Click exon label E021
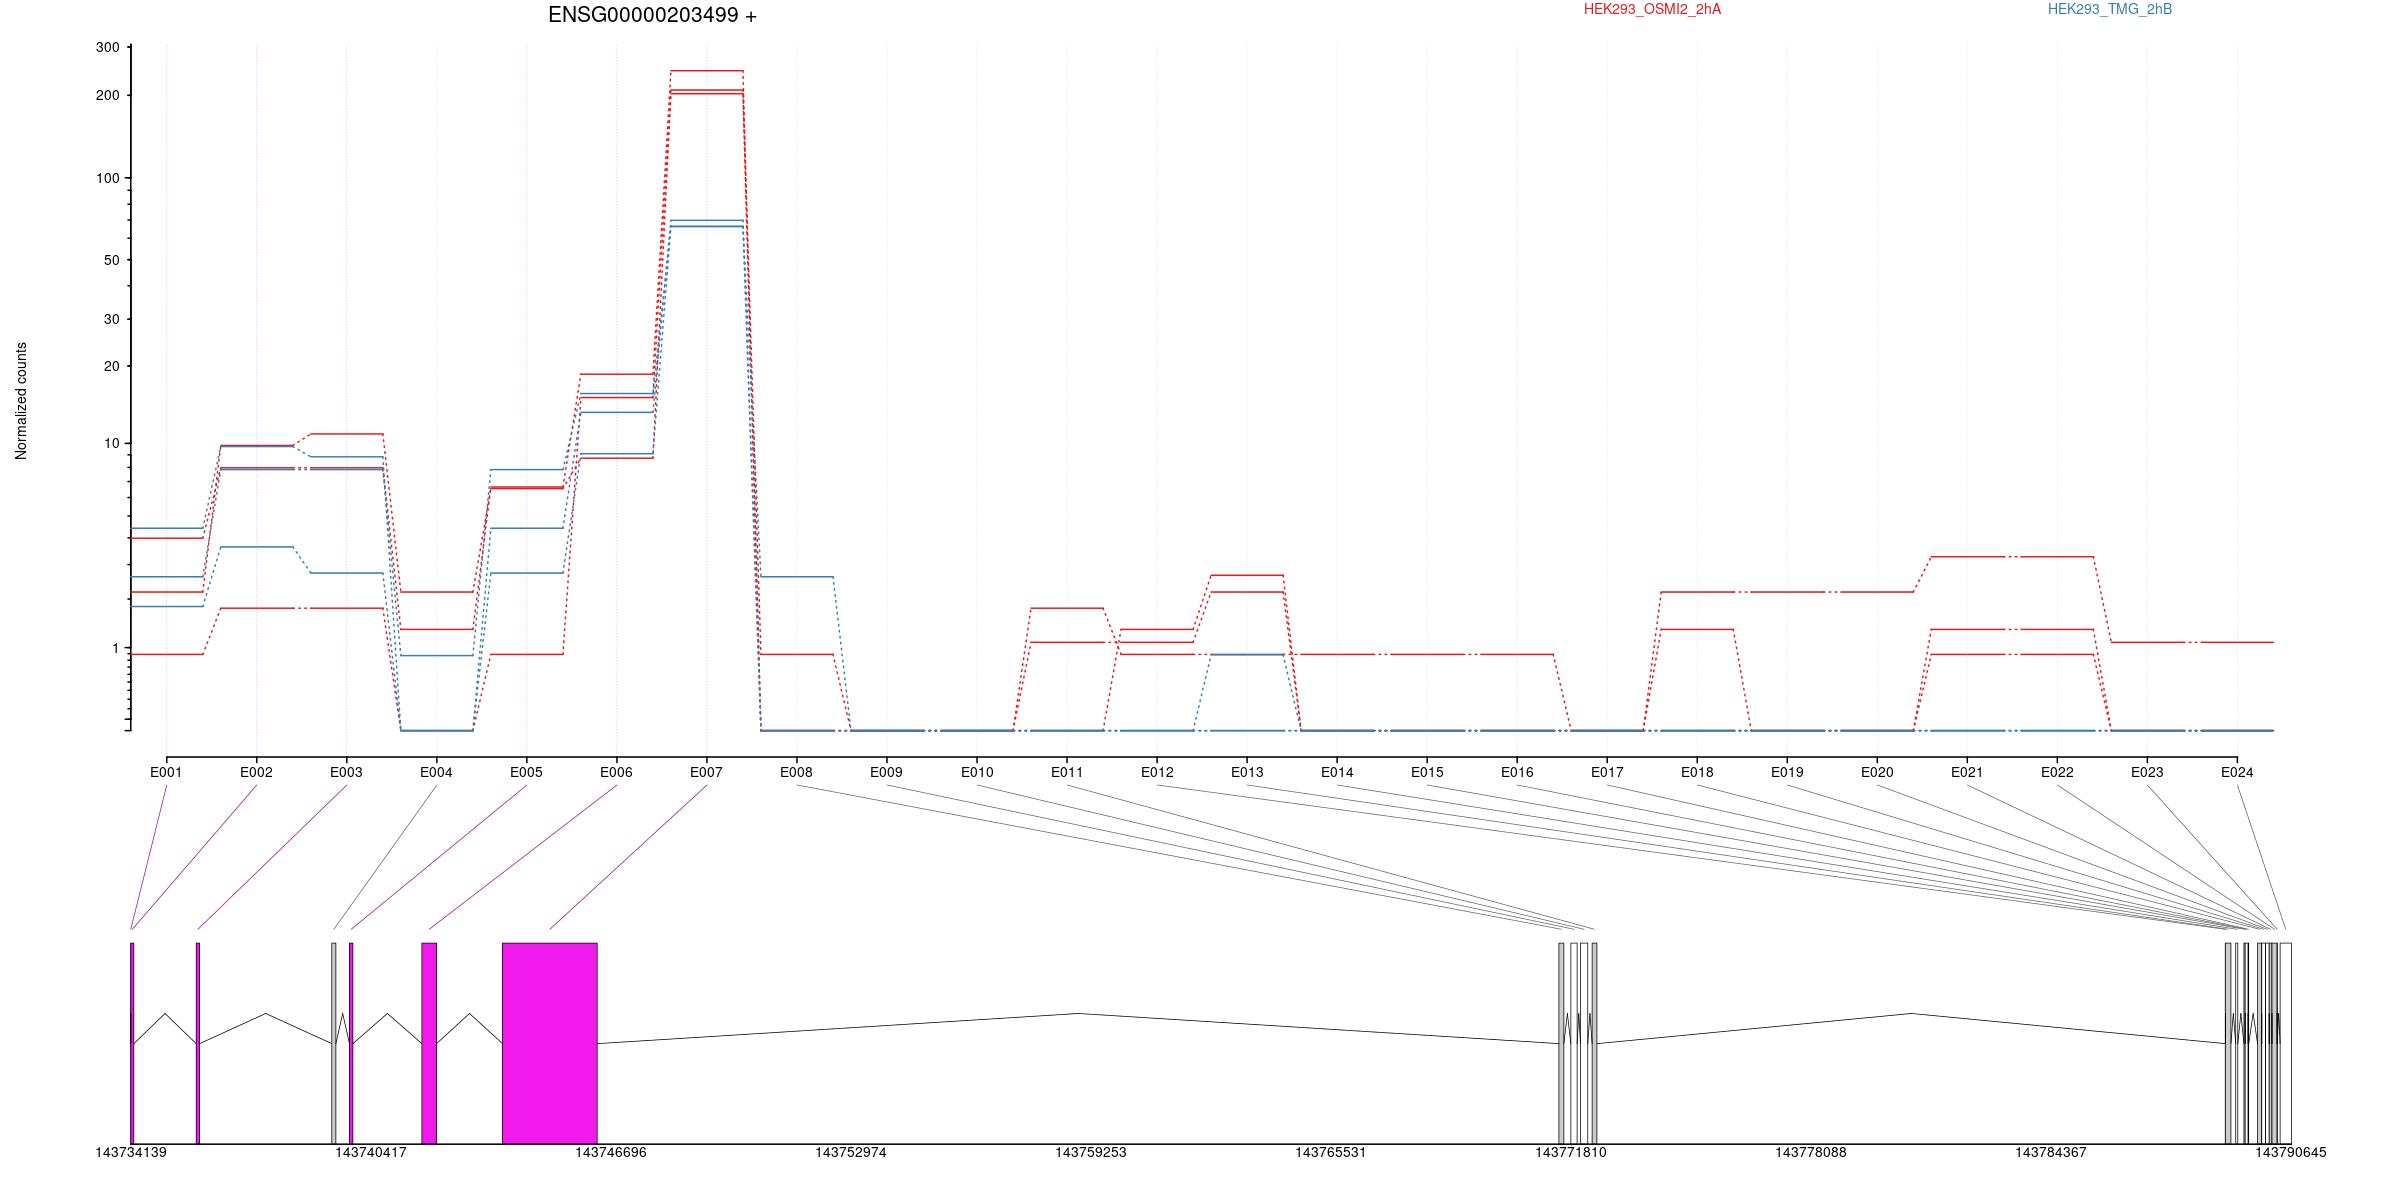Image resolution: width=2400 pixels, height=1200 pixels. 1967,772
